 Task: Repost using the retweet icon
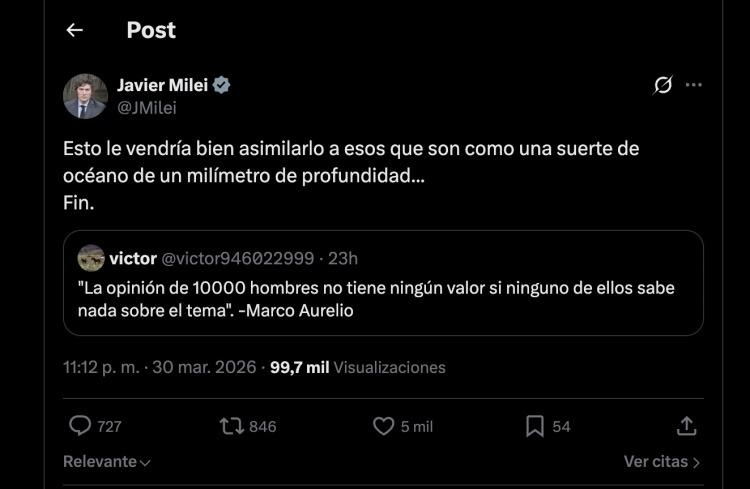coord(231,426)
